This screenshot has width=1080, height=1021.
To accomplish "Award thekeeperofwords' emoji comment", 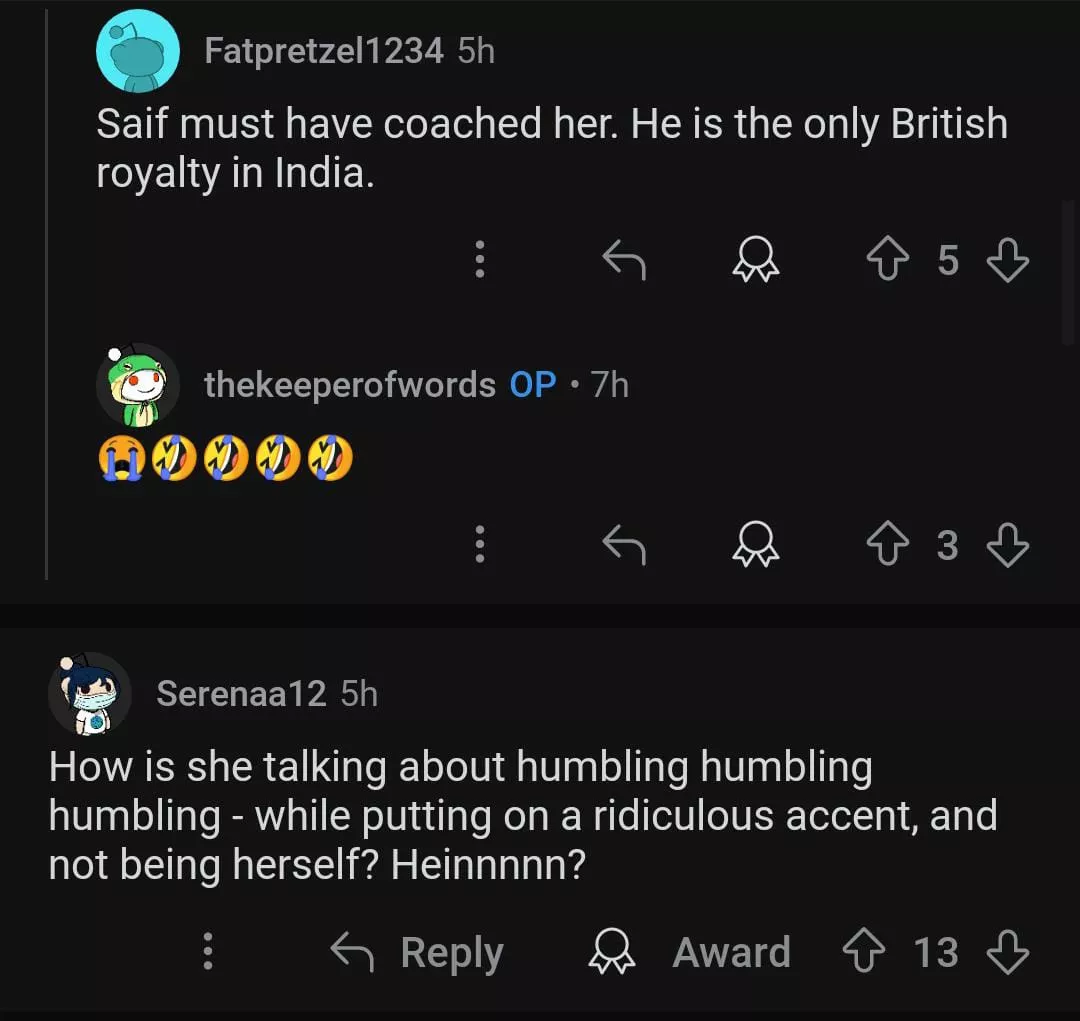I will [755, 545].
